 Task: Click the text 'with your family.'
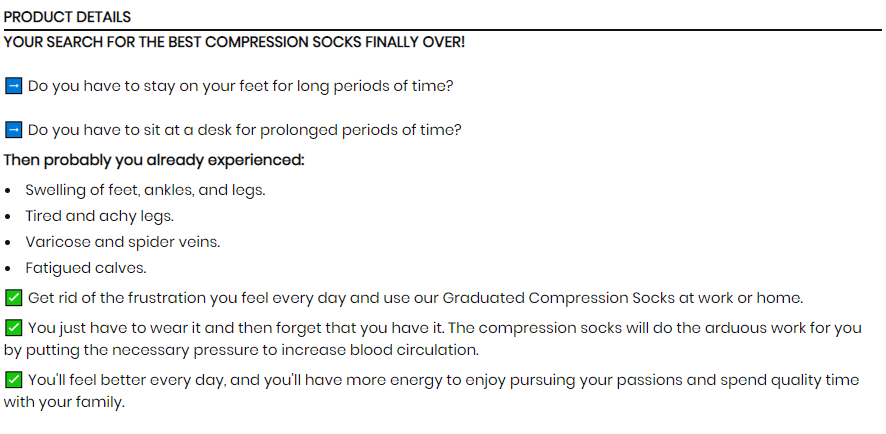[x=64, y=403]
